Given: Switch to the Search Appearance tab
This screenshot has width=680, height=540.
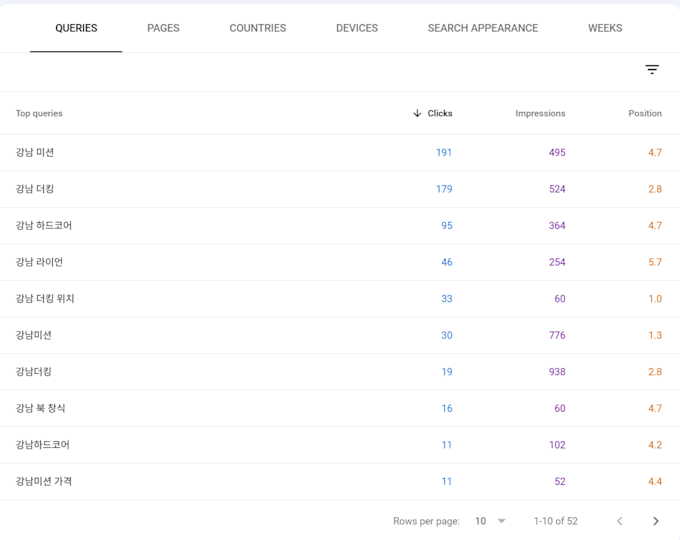Looking at the screenshot, I should pos(483,28).
